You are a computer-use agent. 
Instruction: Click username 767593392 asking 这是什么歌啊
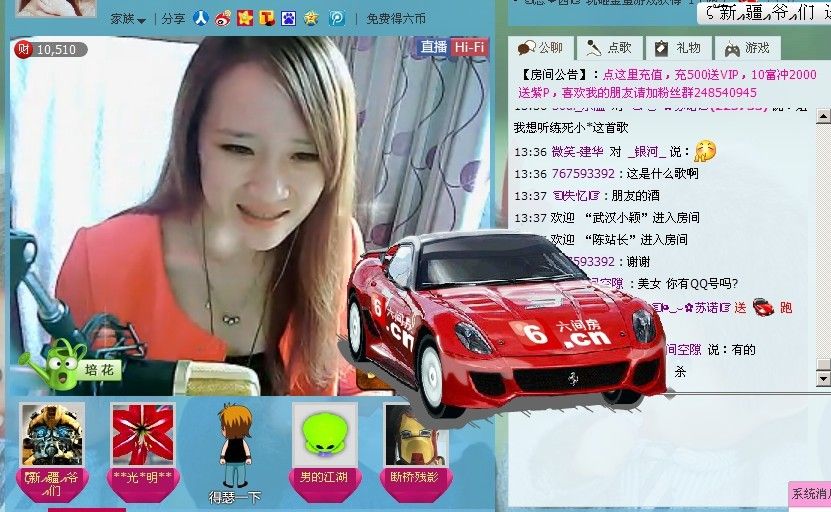pos(583,174)
